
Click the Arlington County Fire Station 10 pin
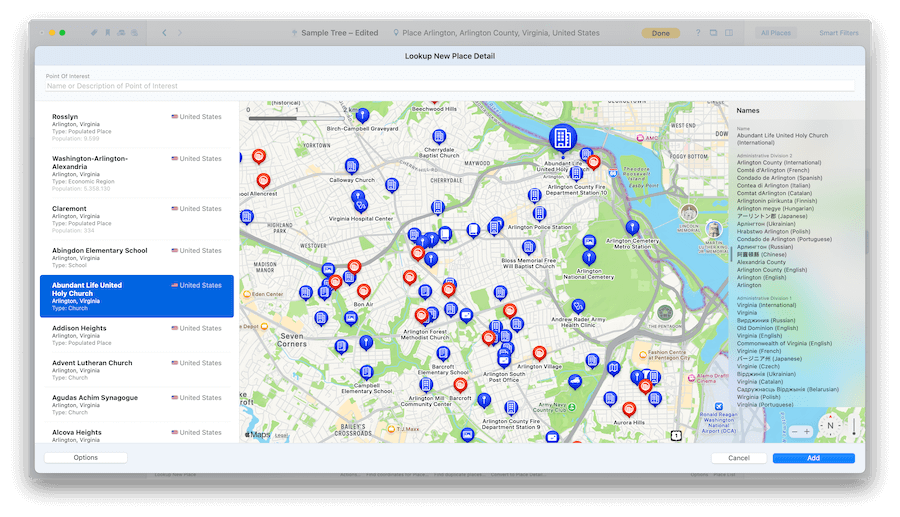pyautogui.click(x=576, y=173)
